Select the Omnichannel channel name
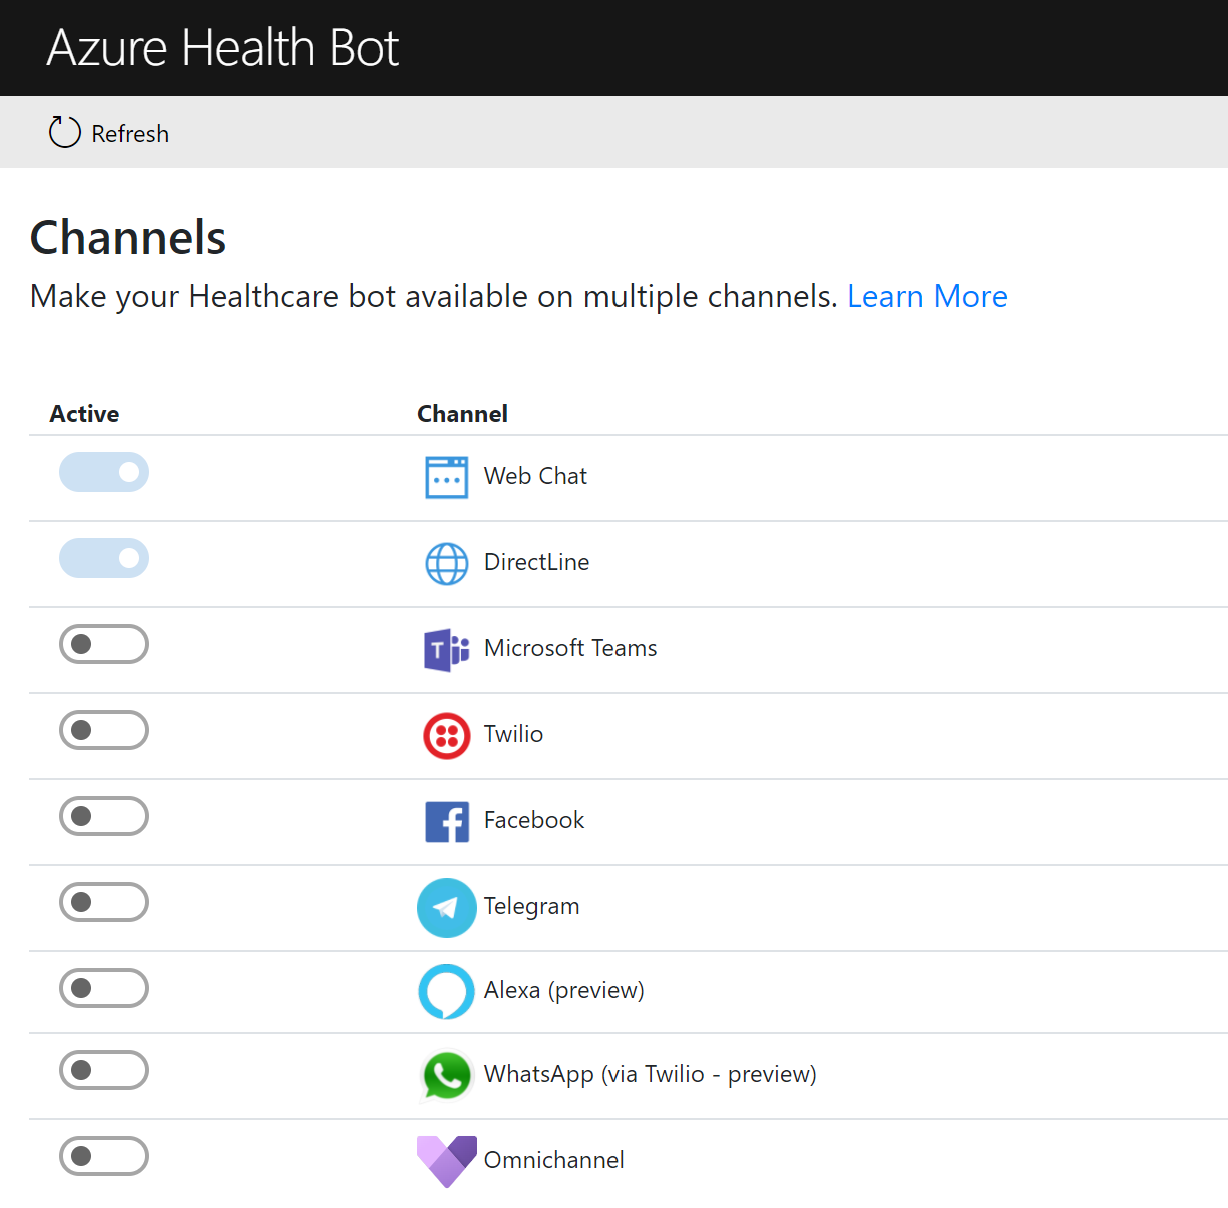This screenshot has width=1228, height=1208. (x=554, y=1160)
